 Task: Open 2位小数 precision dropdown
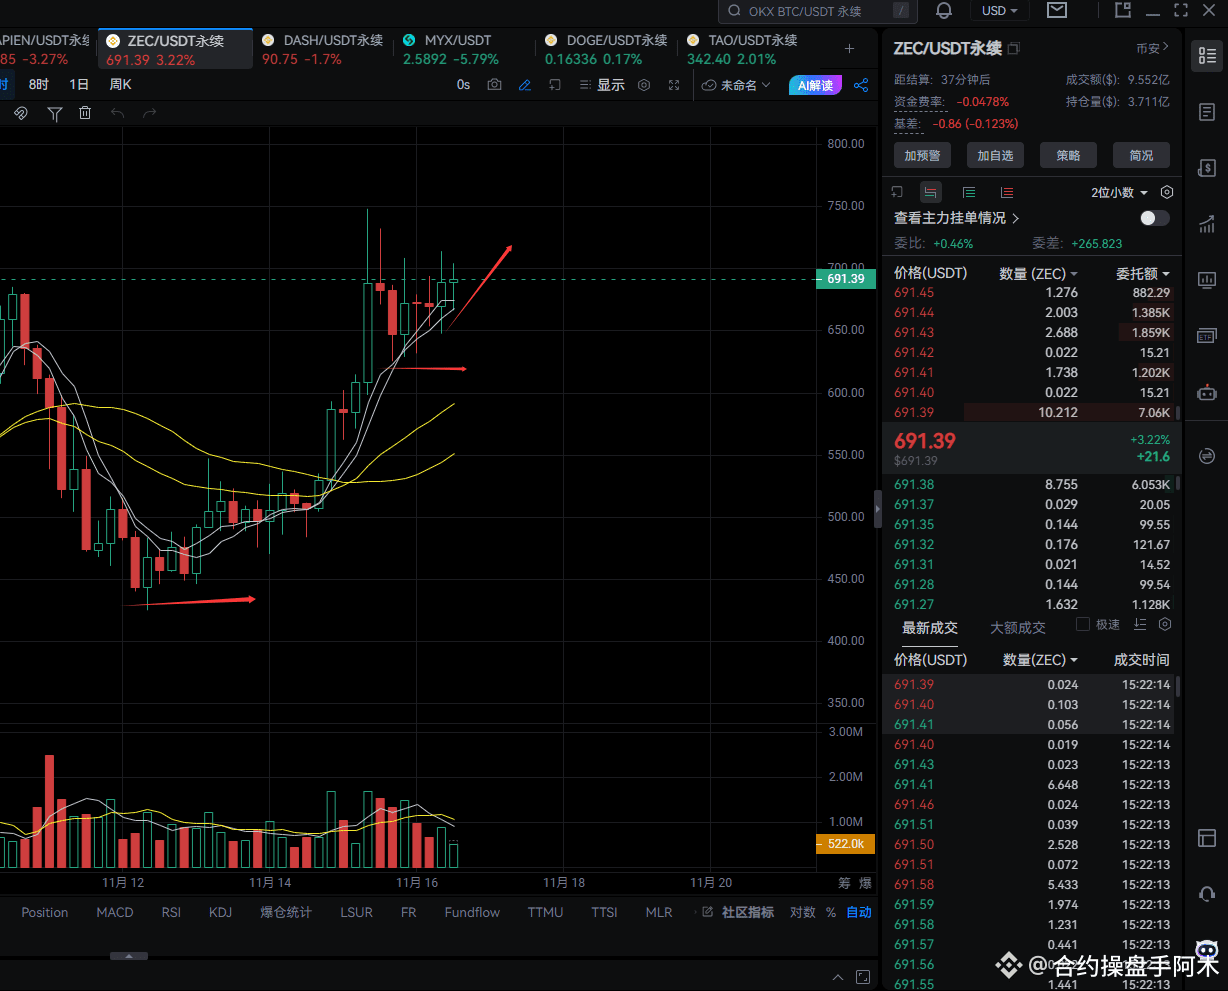[1120, 192]
